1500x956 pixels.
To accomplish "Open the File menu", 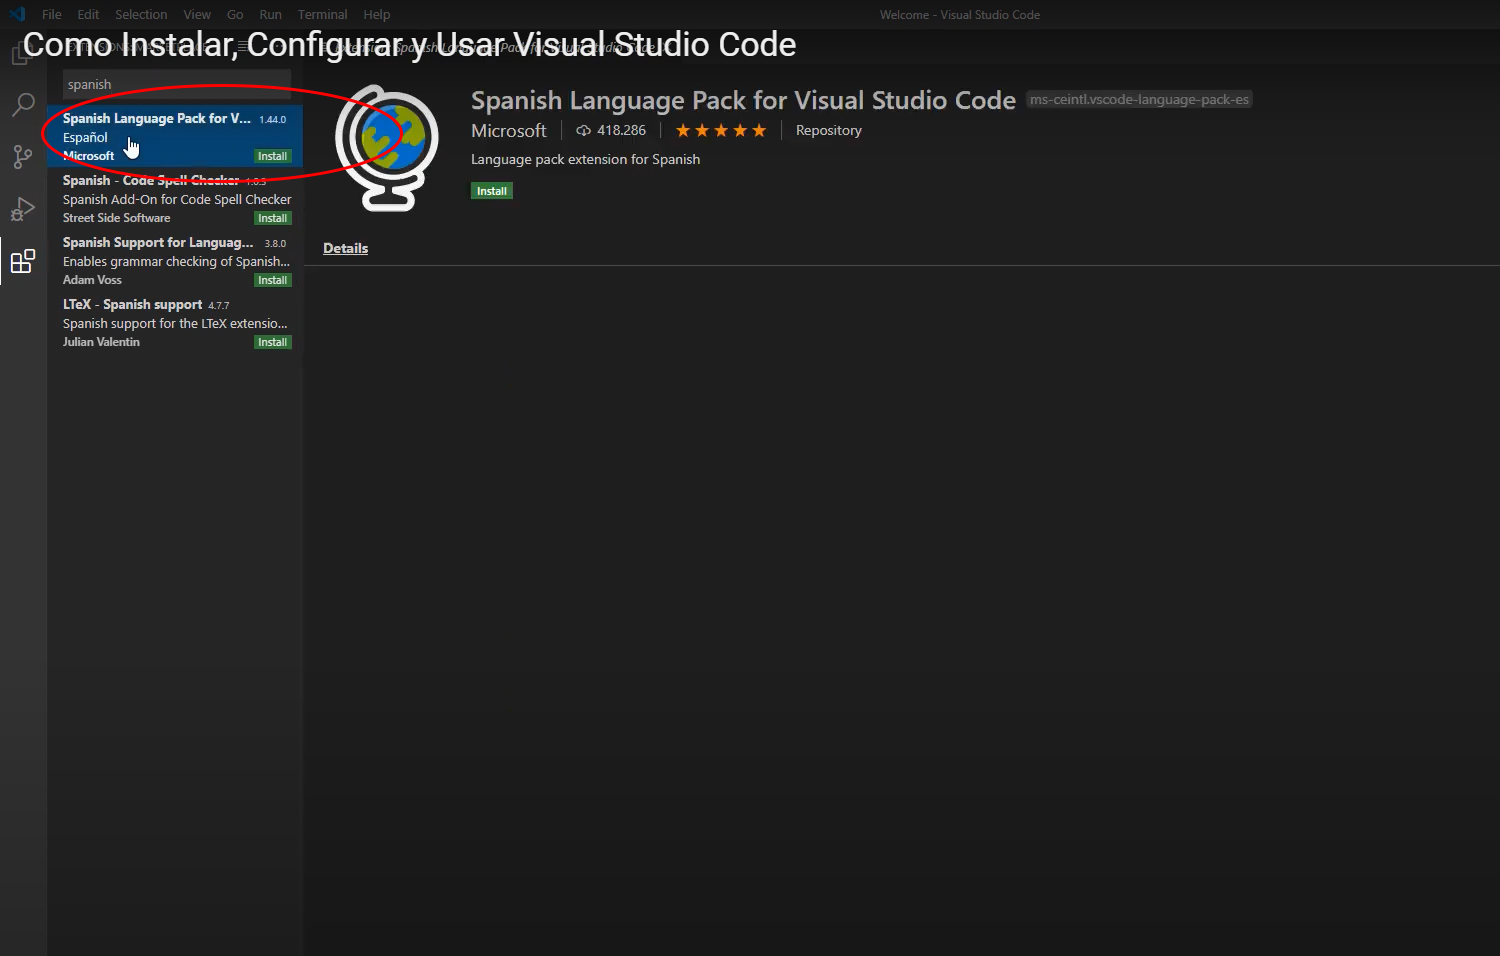I will (52, 14).
